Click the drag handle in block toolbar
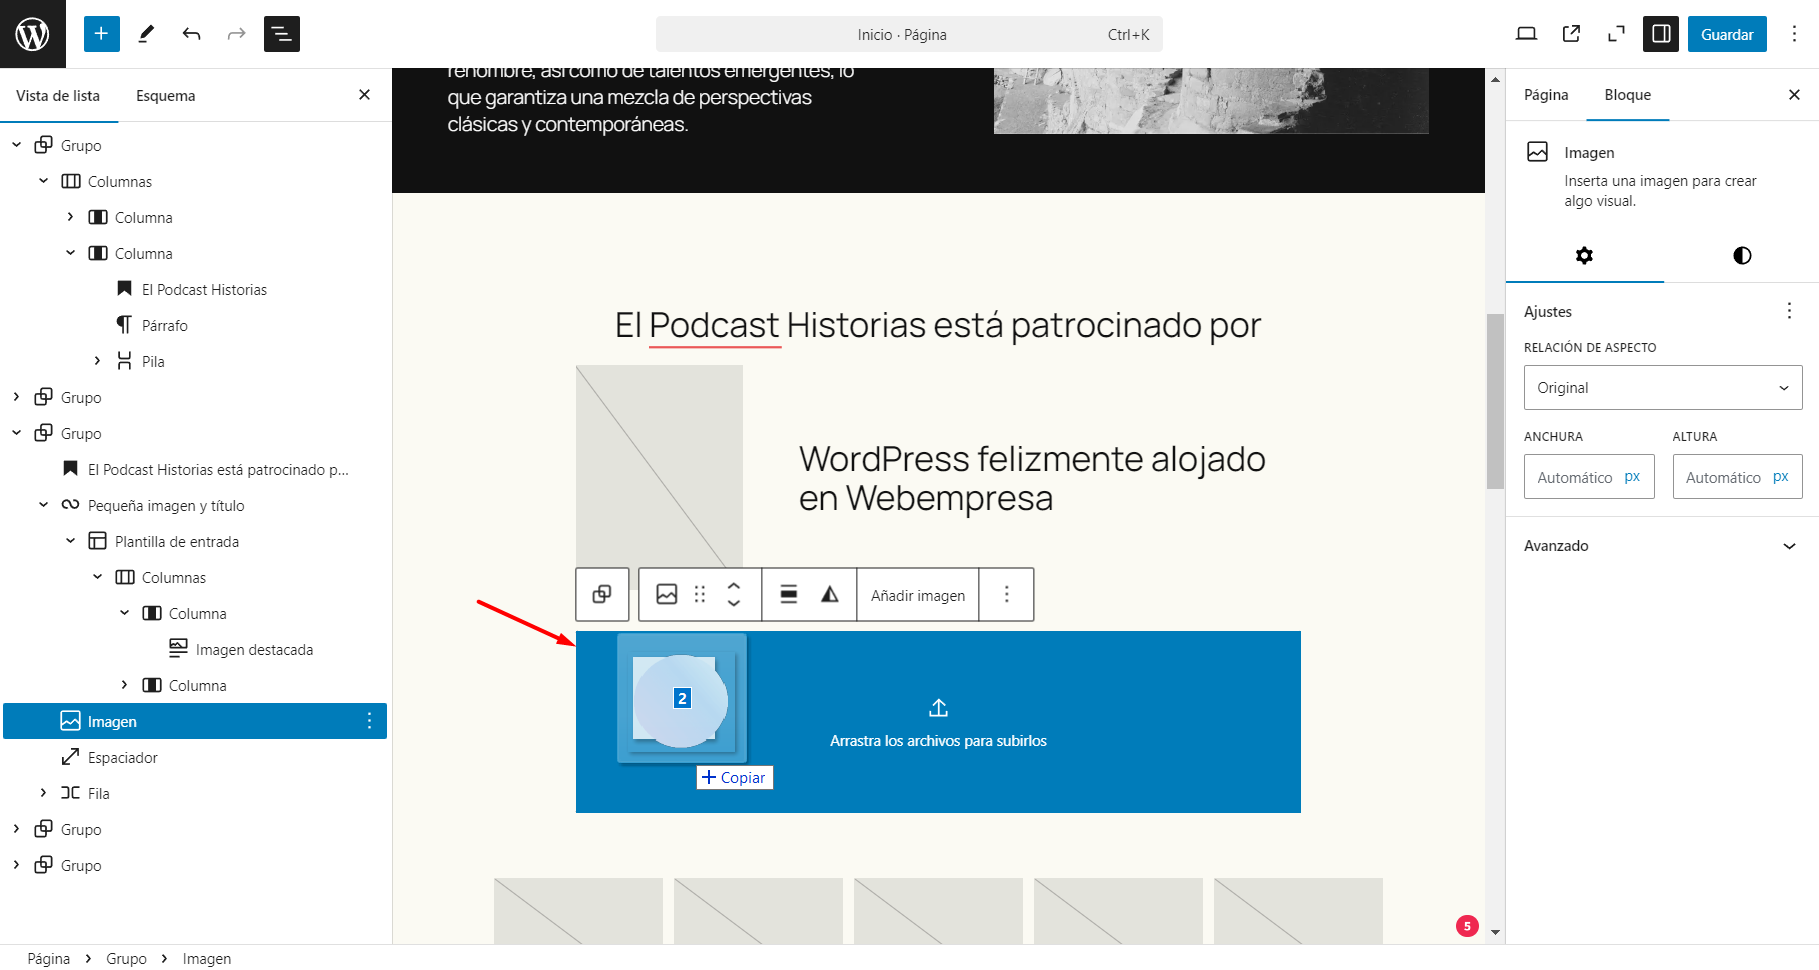 (700, 595)
